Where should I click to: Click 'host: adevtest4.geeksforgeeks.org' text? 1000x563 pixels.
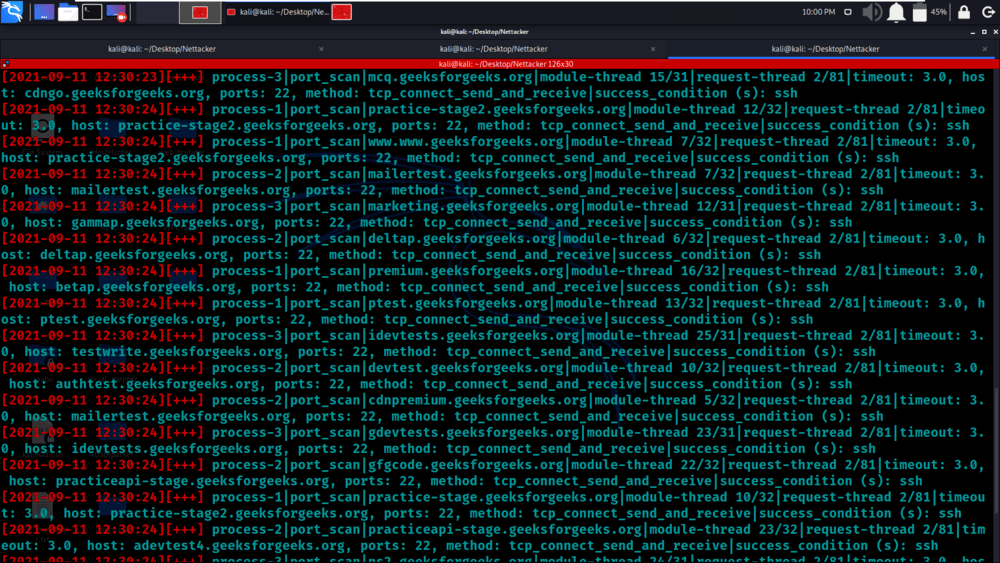coord(216,546)
